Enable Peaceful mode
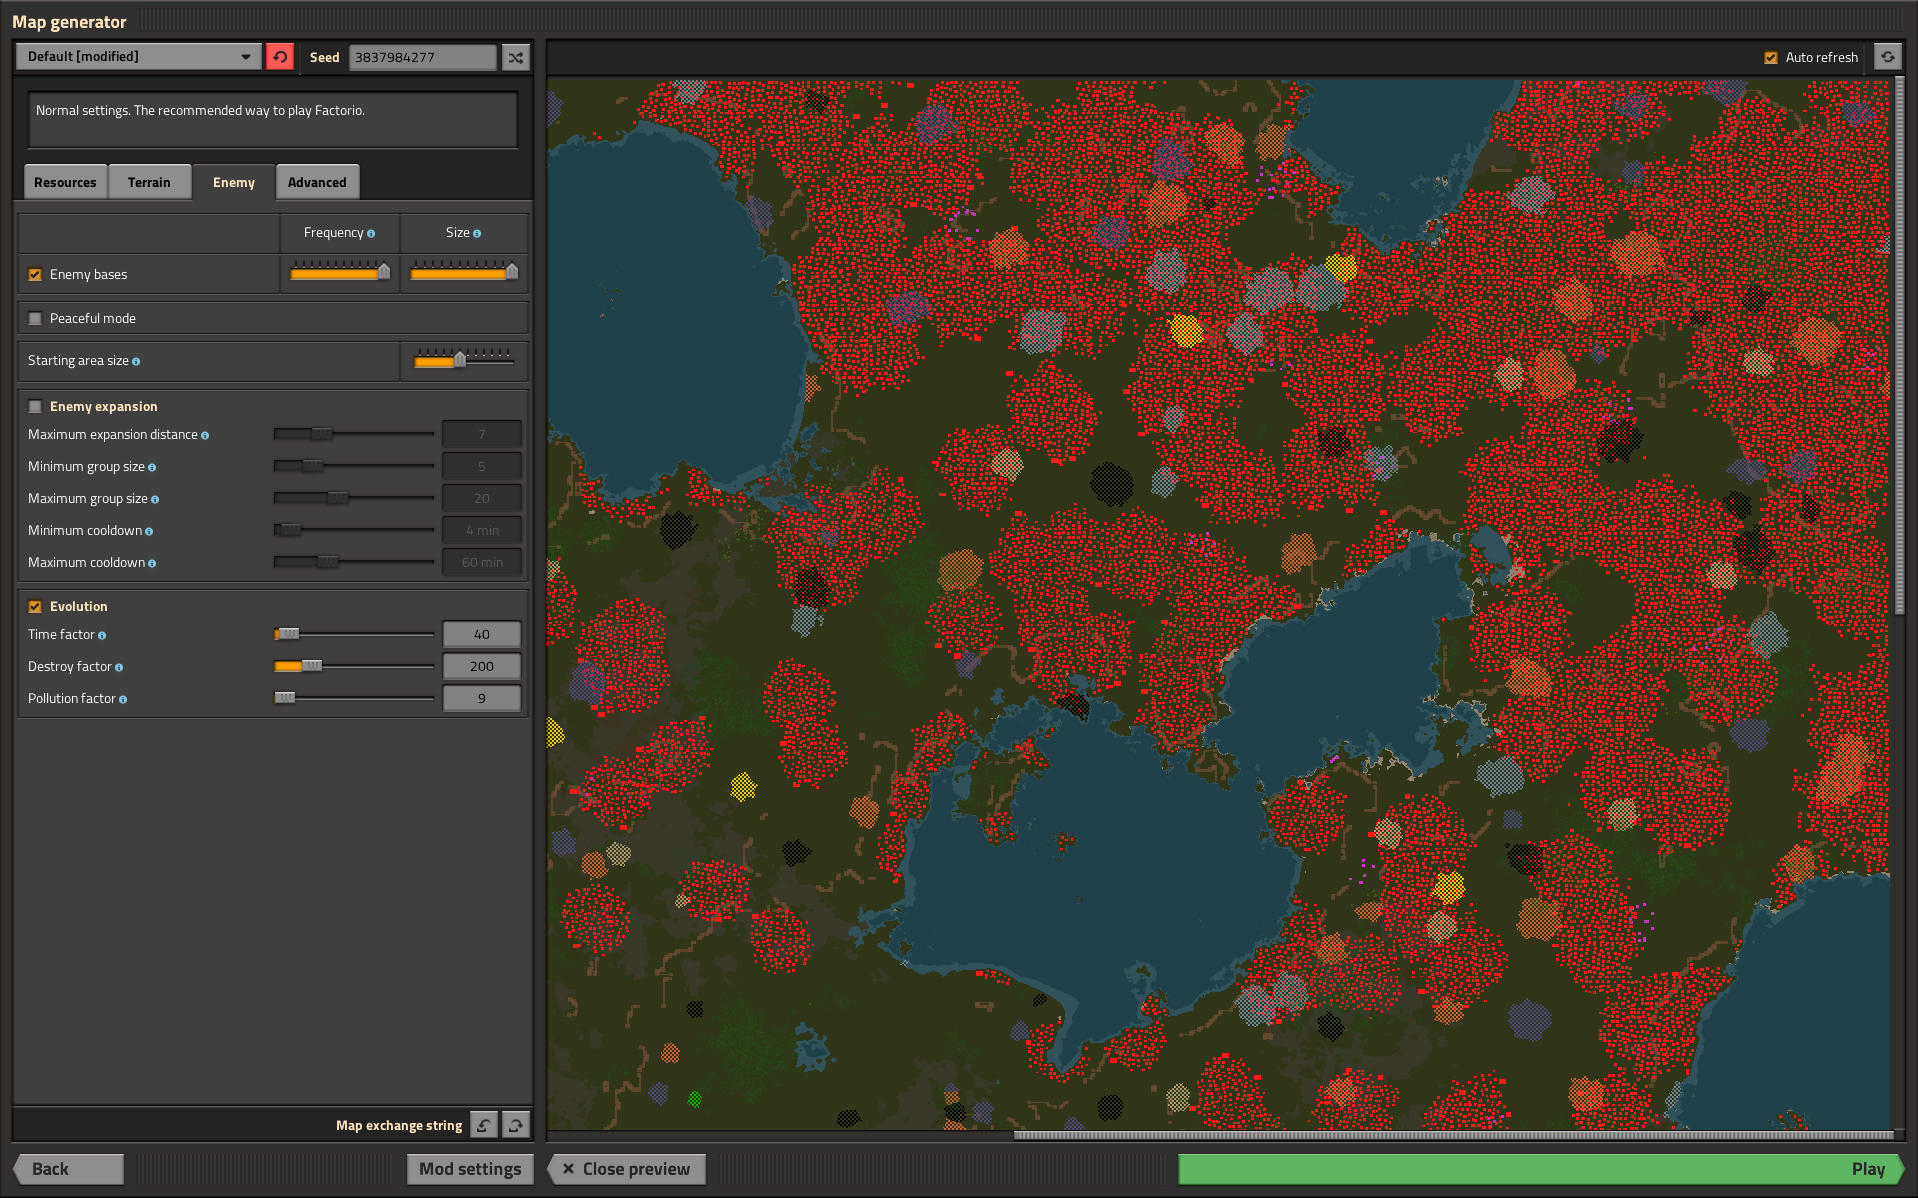 click(35, 318)
